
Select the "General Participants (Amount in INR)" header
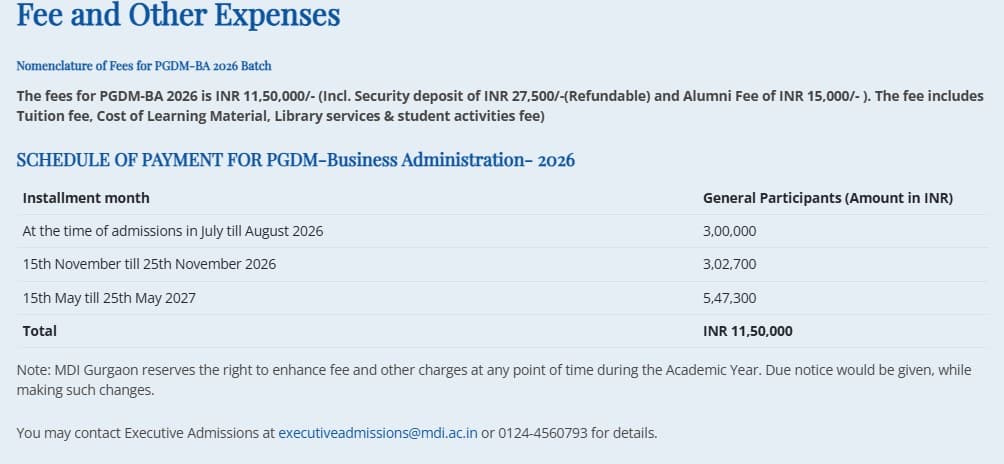coord(827,198)
